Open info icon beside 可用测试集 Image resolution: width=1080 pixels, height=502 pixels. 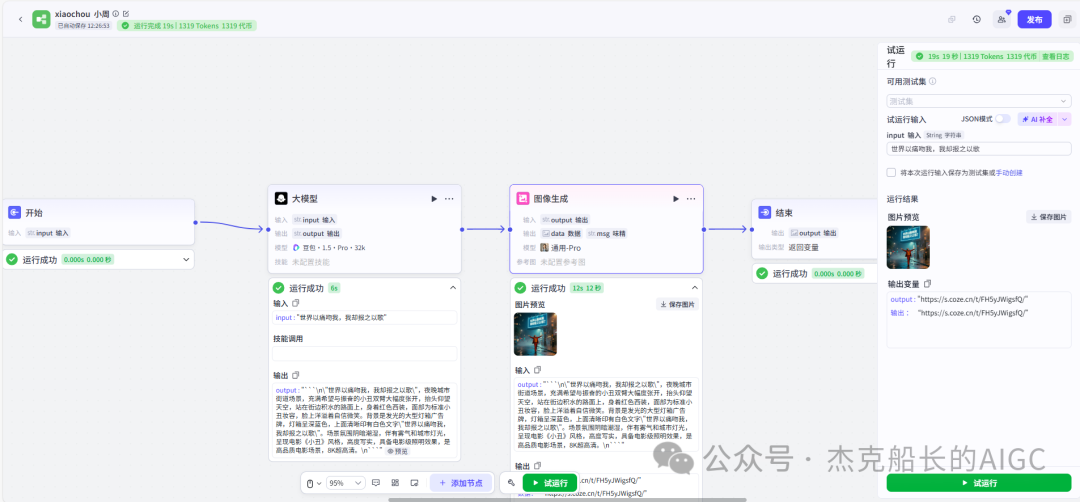coord(933,81)
